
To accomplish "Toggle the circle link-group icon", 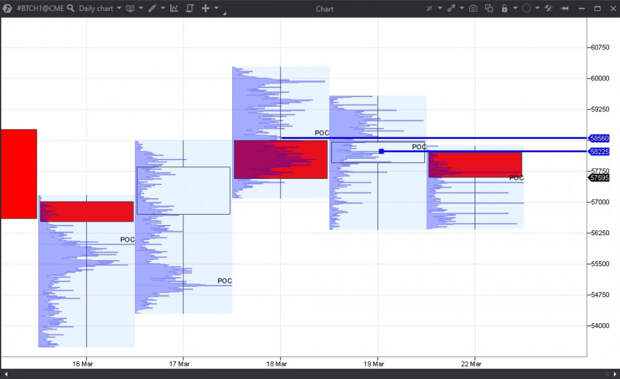I will (x=526, y=8).
